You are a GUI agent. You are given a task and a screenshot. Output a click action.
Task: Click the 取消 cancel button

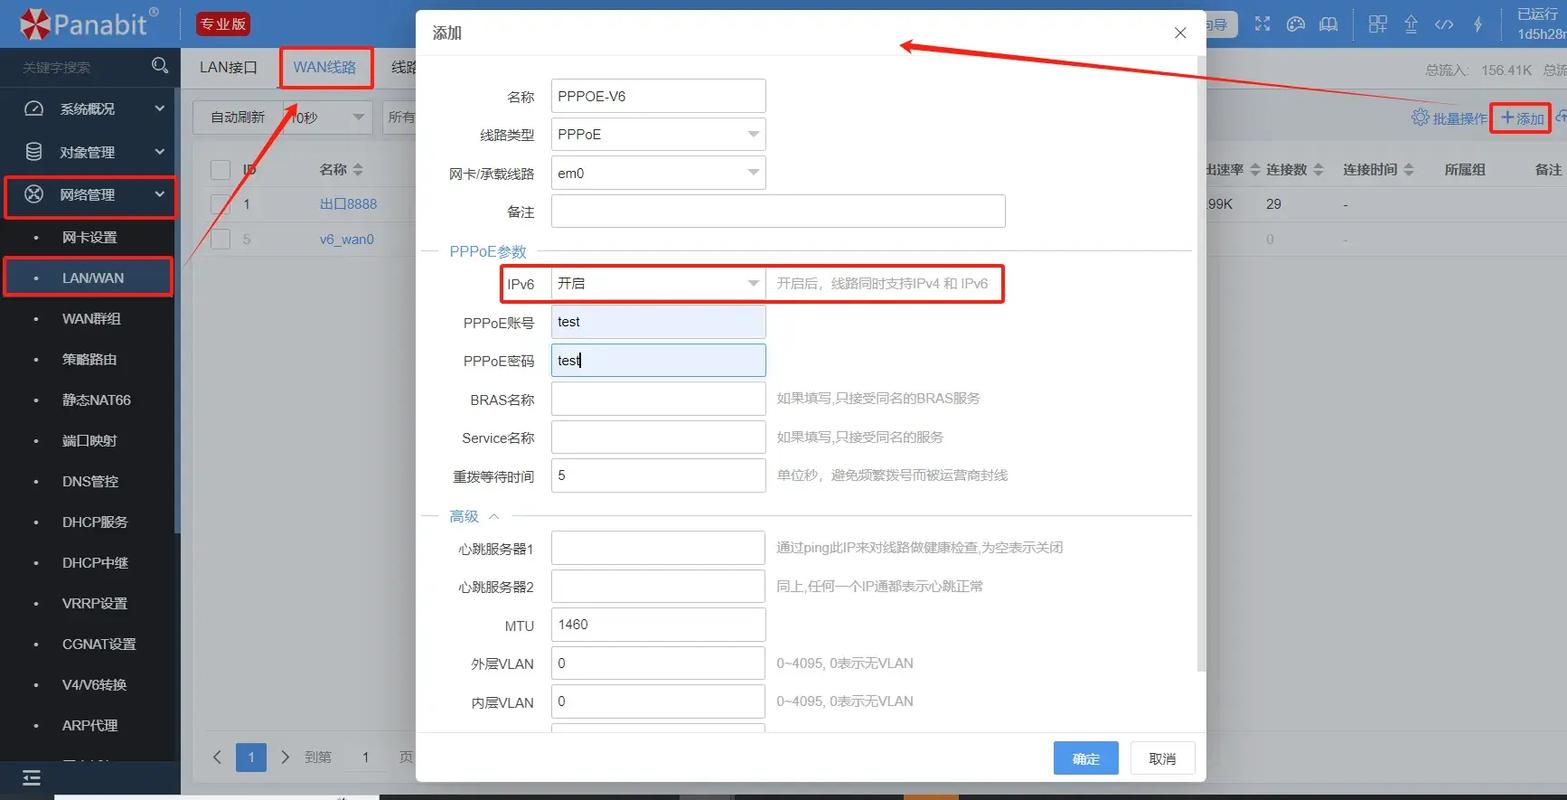1162,759
